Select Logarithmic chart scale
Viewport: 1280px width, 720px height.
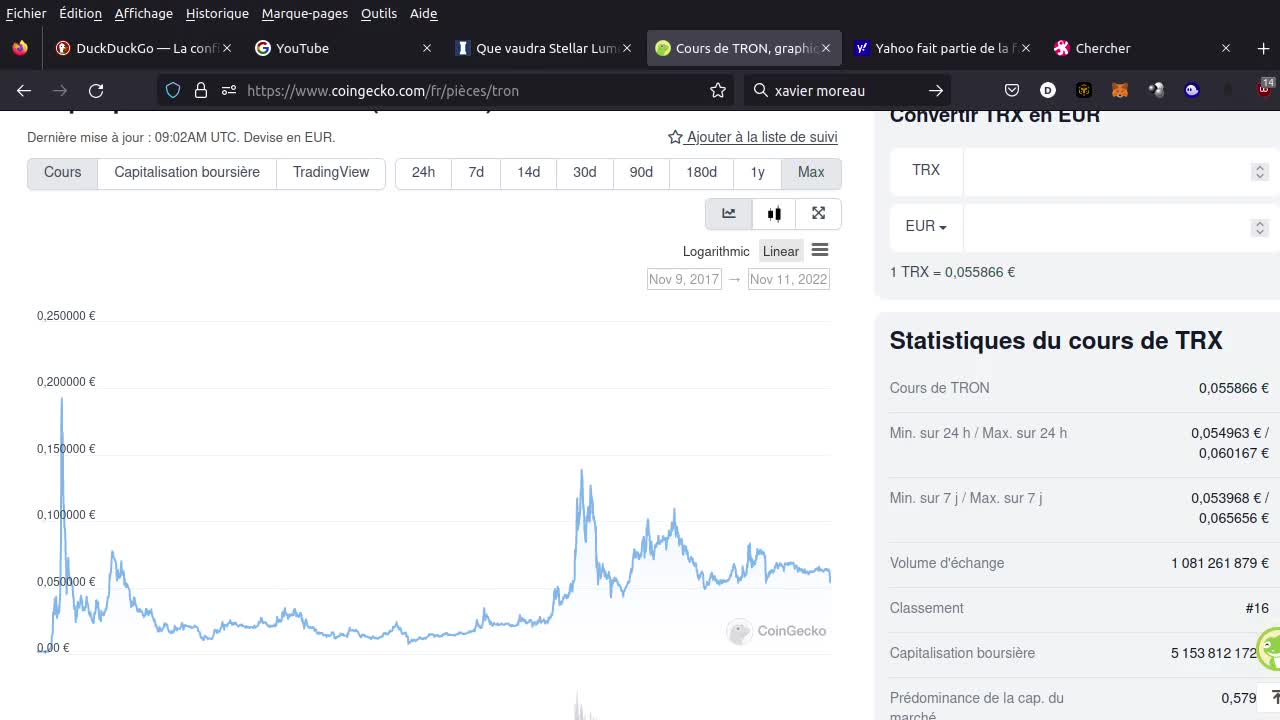(716, 251)
